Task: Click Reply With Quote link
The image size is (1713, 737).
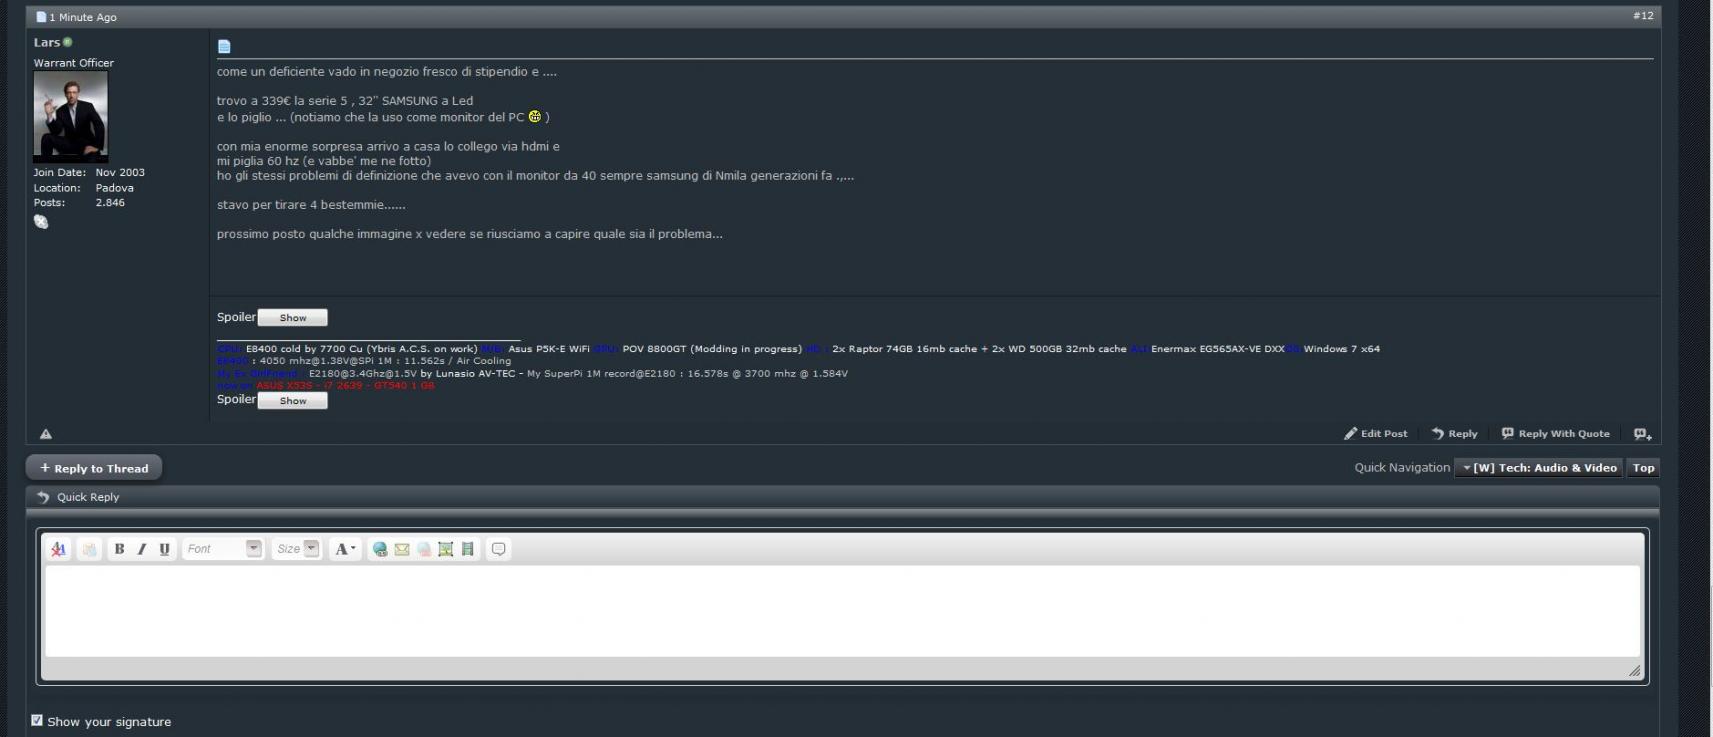Action: [1555, 434]
